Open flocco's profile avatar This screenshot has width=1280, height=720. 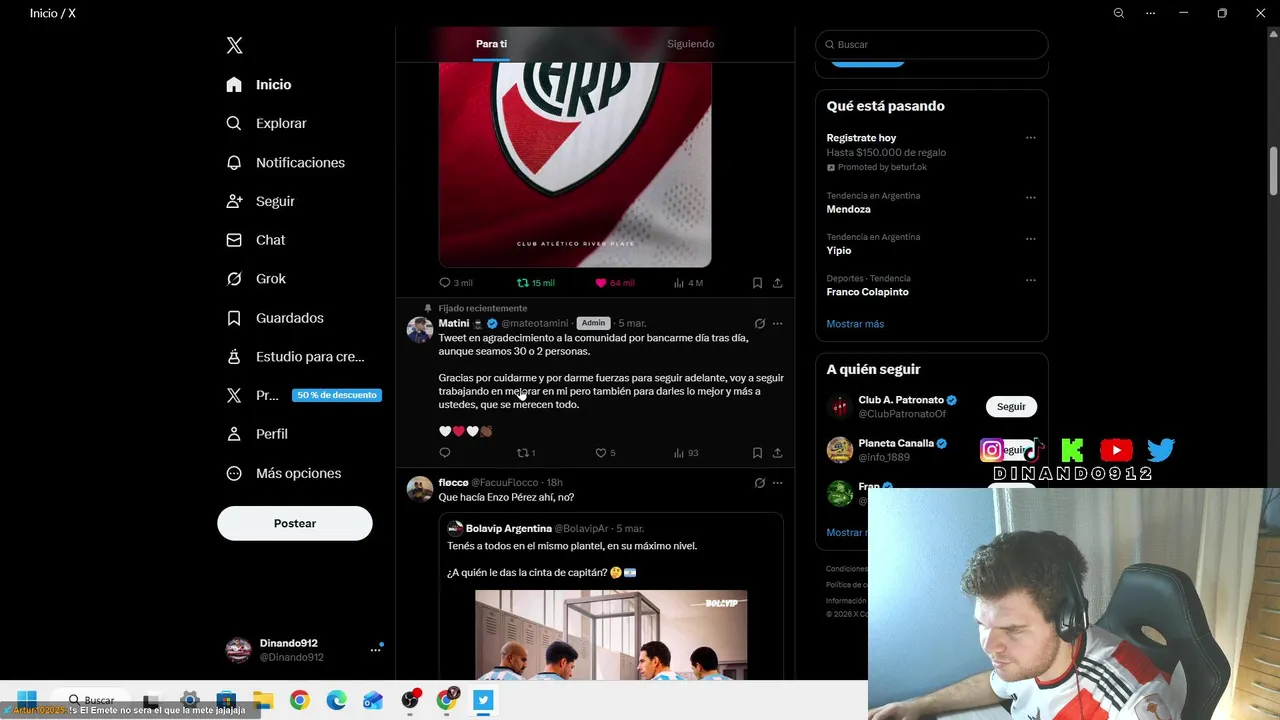coord(420,489)
